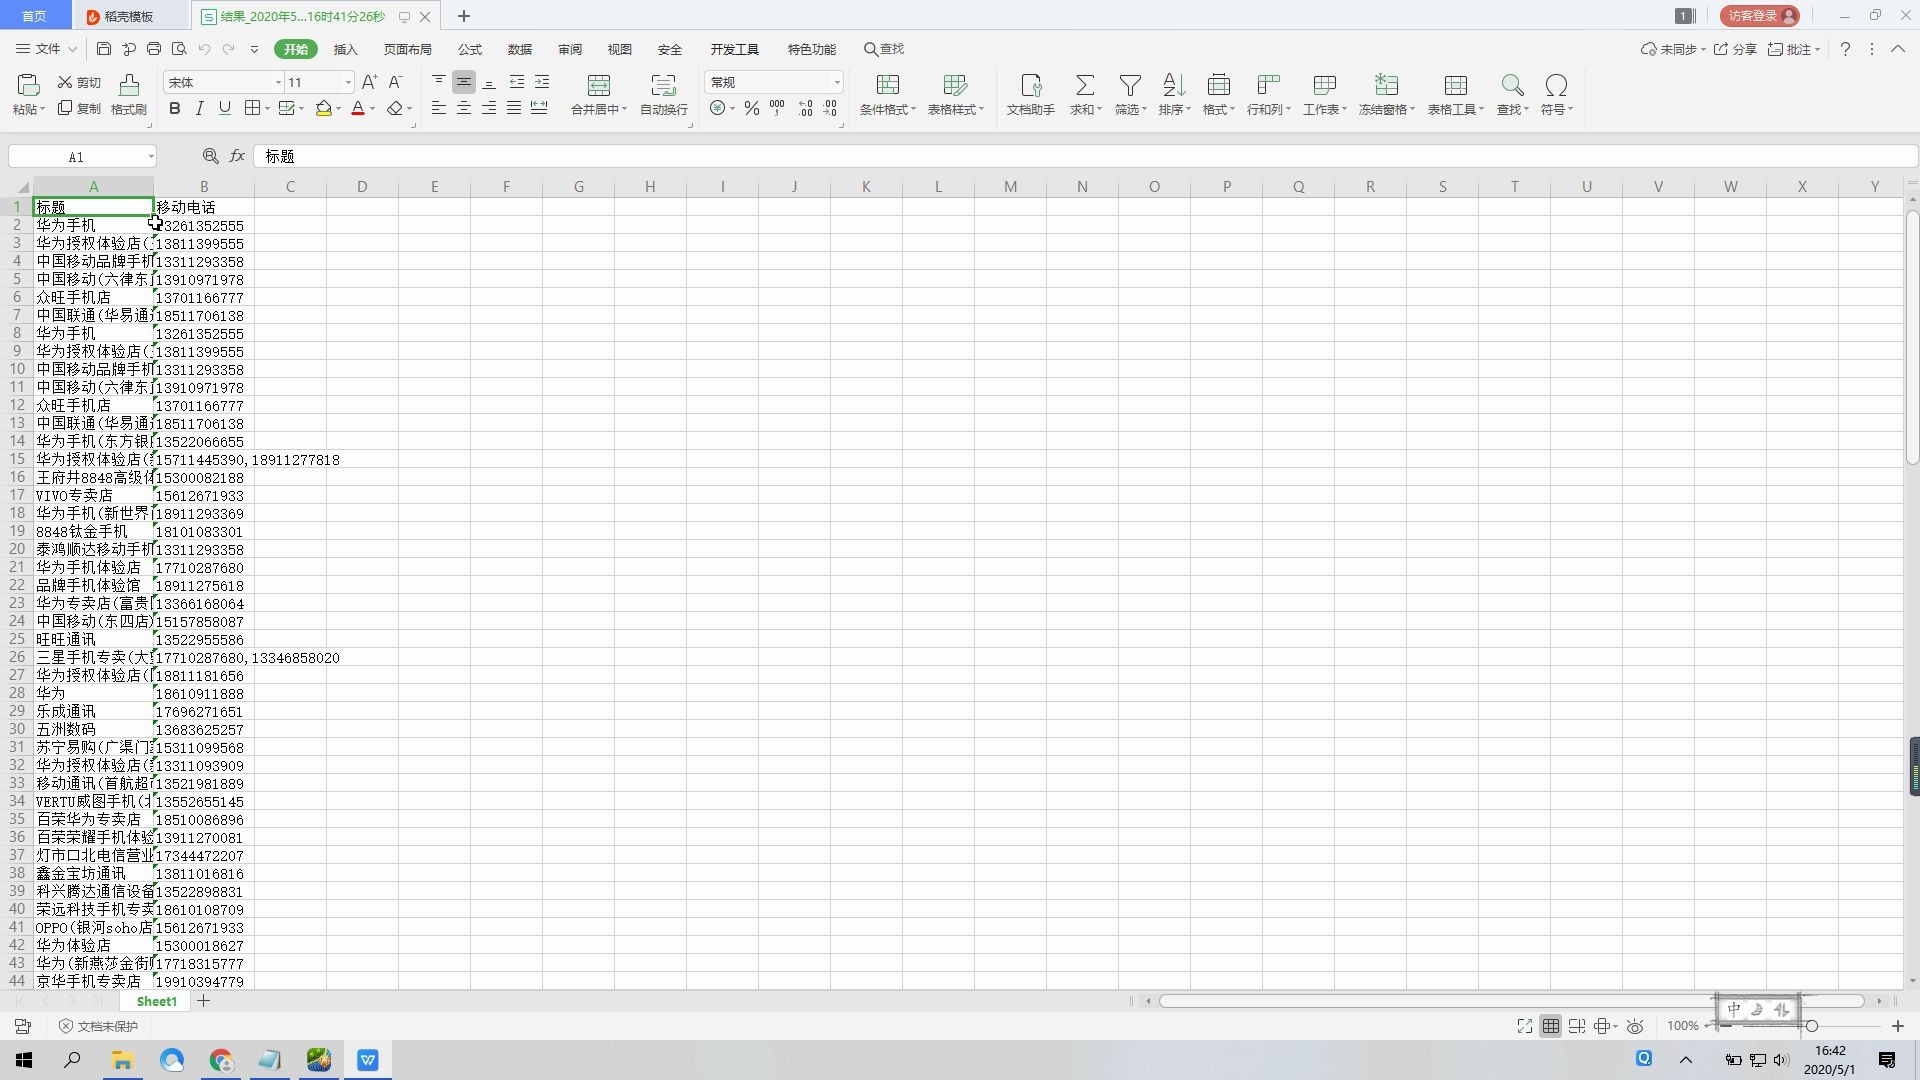
Task: Toggle Italic formatting
Action: 199,109
